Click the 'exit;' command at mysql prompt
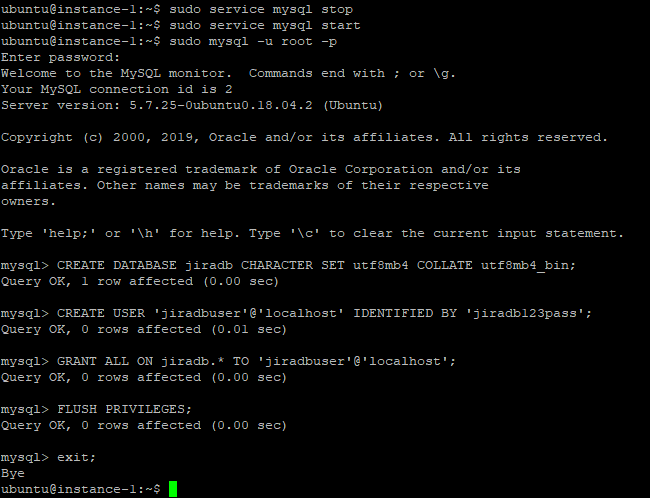Image resolution: width=650 pixels, height=498 pixels. [76, 458]
